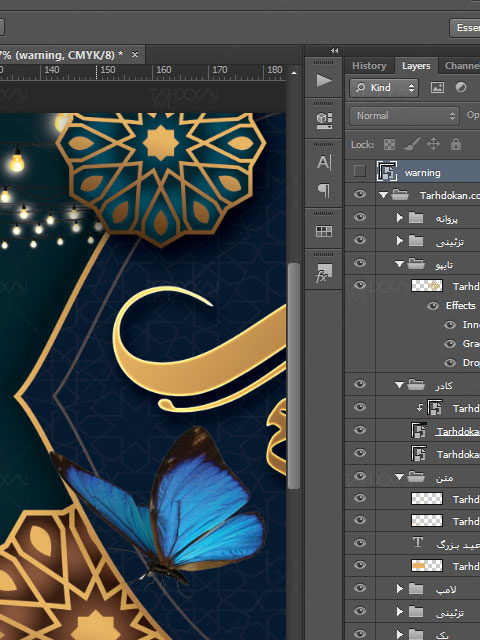Click the T text layer icon
Image resolution: width=480 pixels, height=640 pixels.
coord(418,542)
